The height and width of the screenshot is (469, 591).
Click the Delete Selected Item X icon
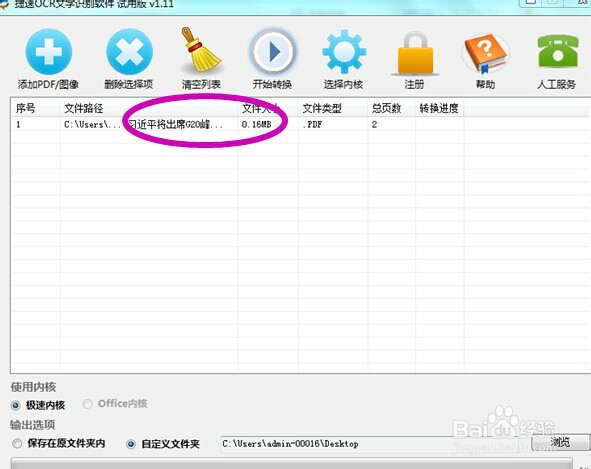tap(129, 52)
